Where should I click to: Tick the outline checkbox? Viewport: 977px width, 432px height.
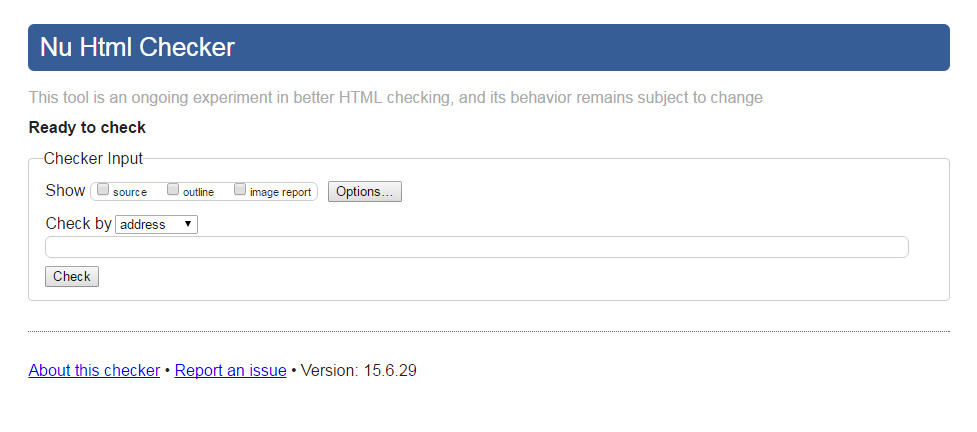point(173,190)
